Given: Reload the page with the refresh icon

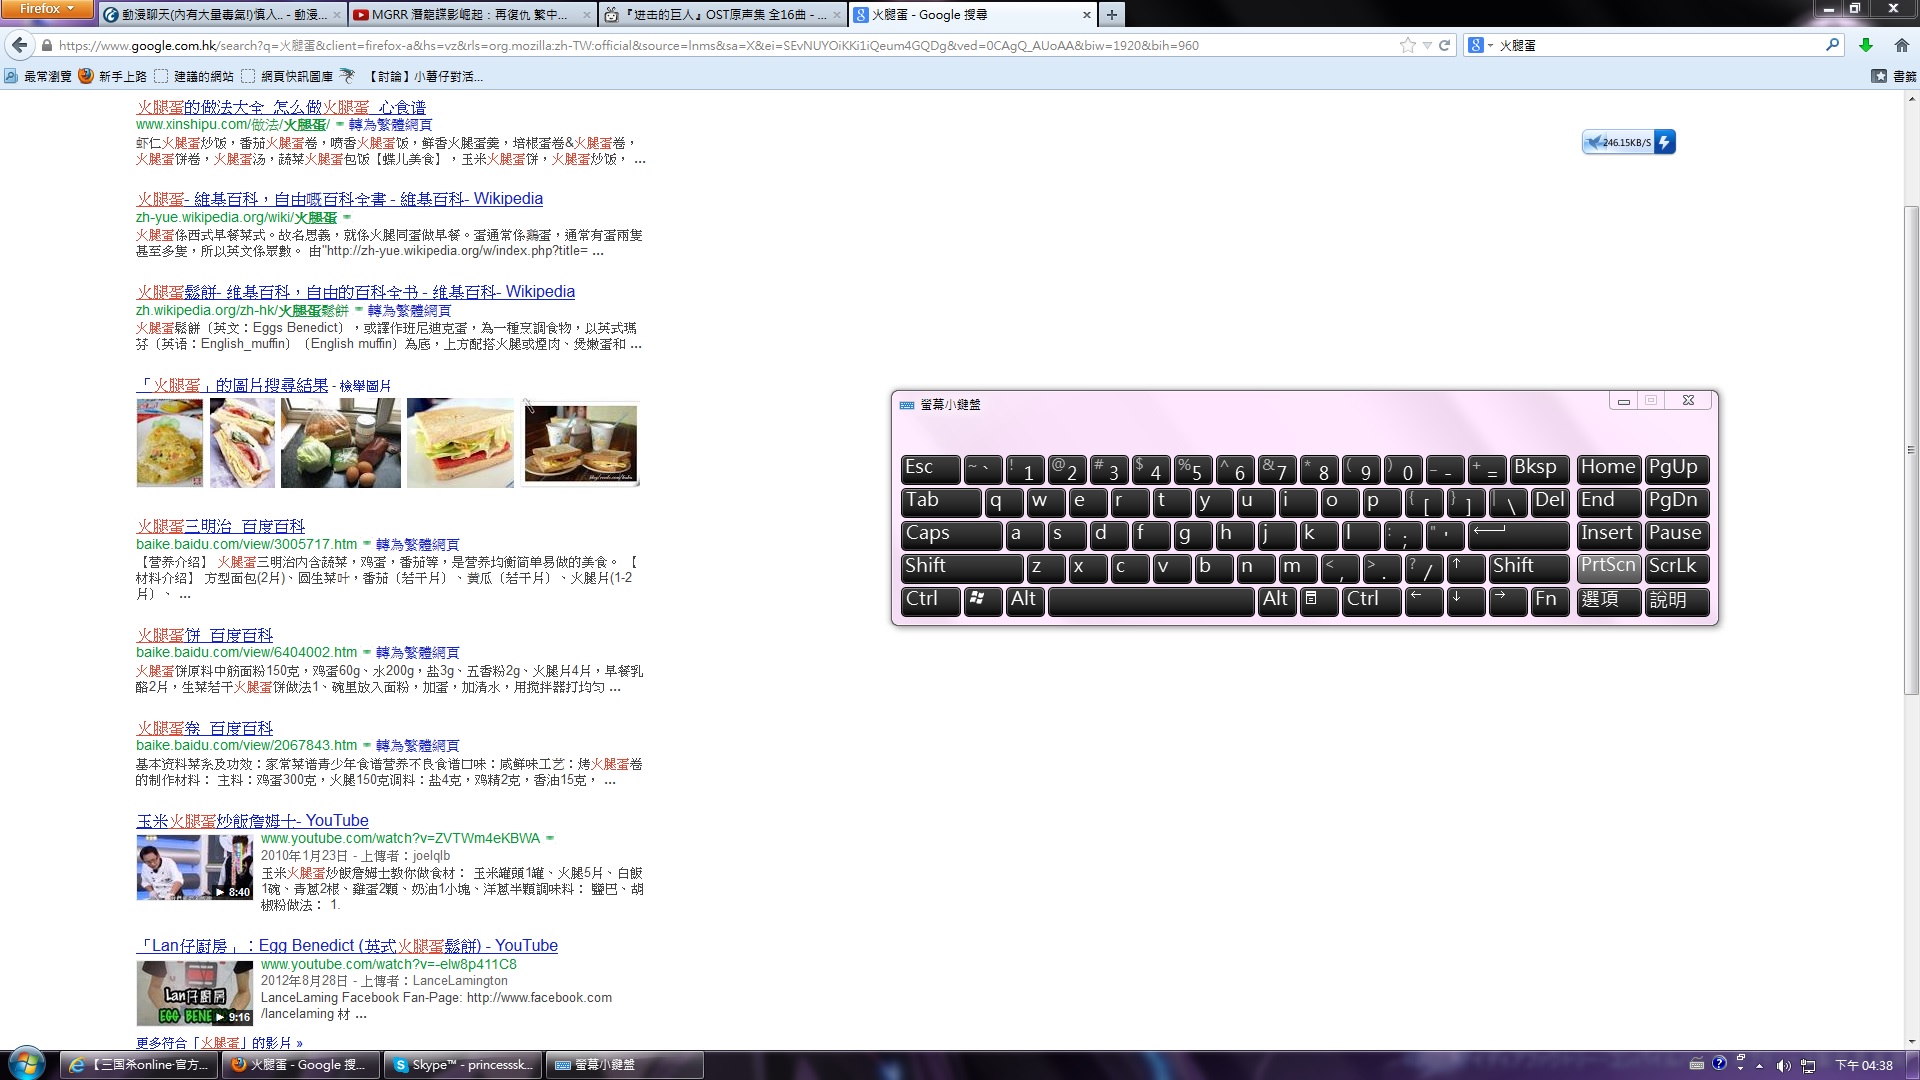Looking at the screenshot, I should click(1444, 45).
